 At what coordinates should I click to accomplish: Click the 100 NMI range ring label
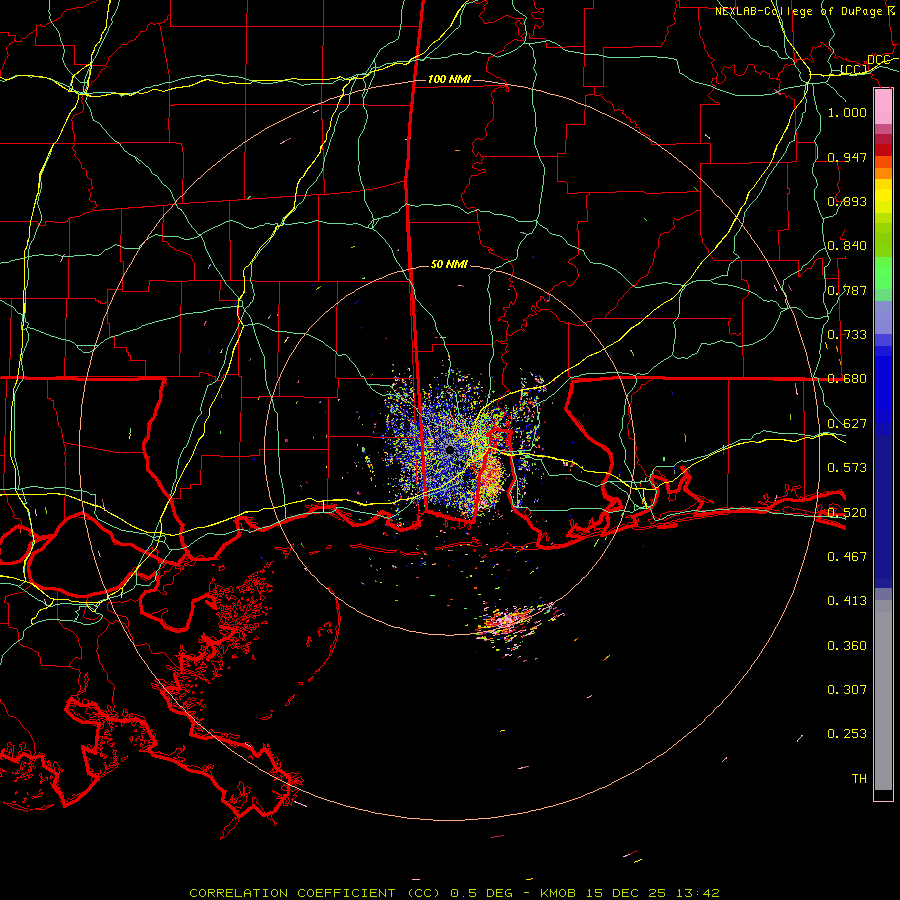point(449,79)
